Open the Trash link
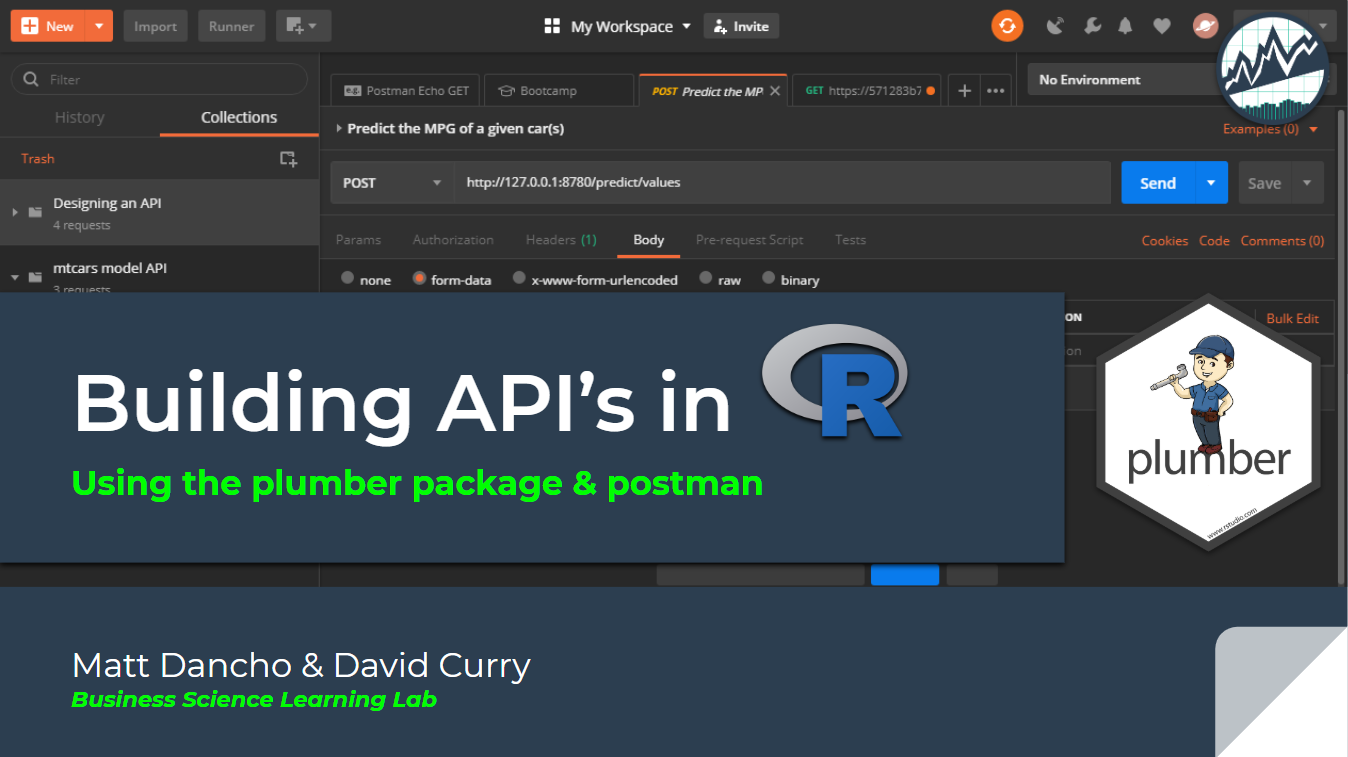Viewport: 1348px width, 757px height. click(38, 158)
